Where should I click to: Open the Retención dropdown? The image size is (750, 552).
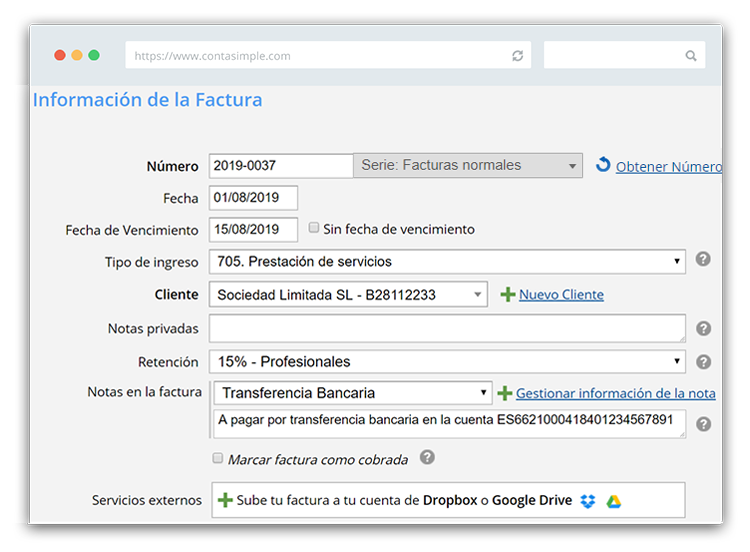[x=447, y=362]
